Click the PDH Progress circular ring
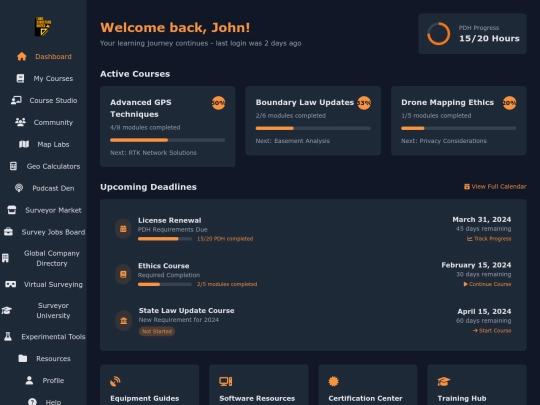This screenshot has height=405, width=540. [439, 34]
